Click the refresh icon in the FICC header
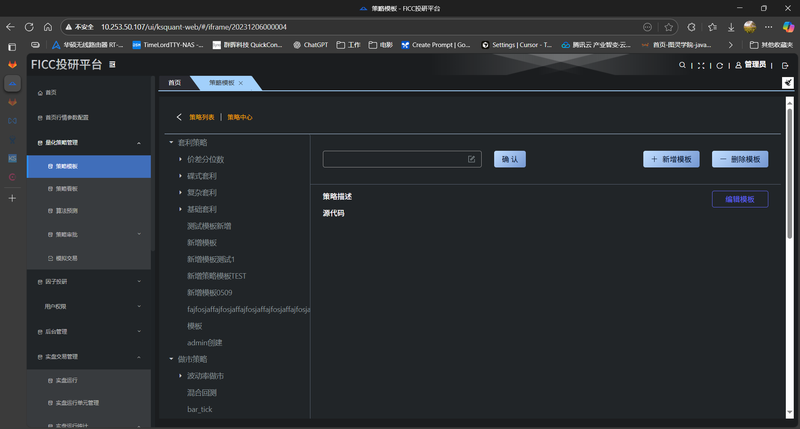The height and width of the screenshot is (429, 800). (719, 65)
